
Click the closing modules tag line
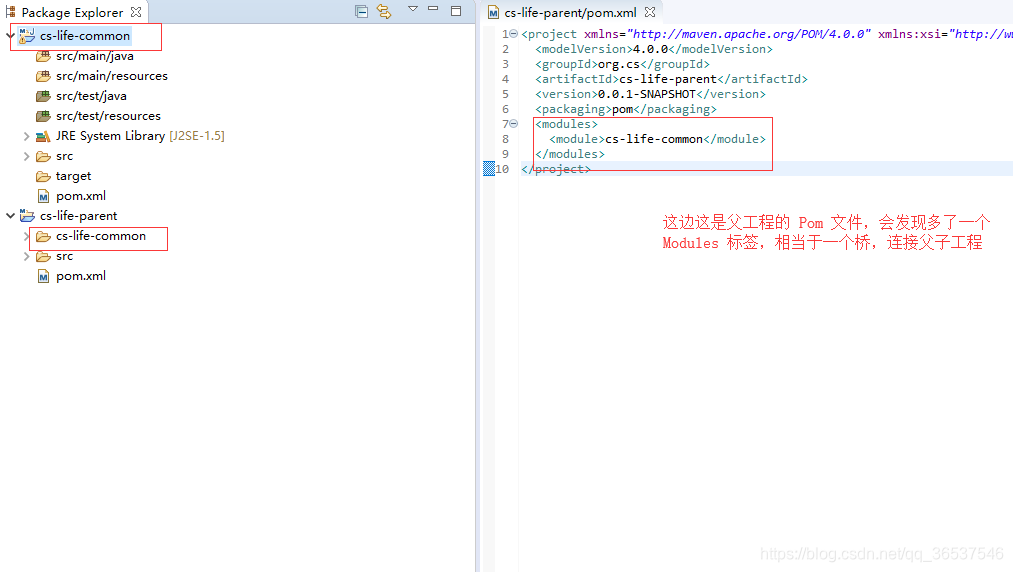570,154
